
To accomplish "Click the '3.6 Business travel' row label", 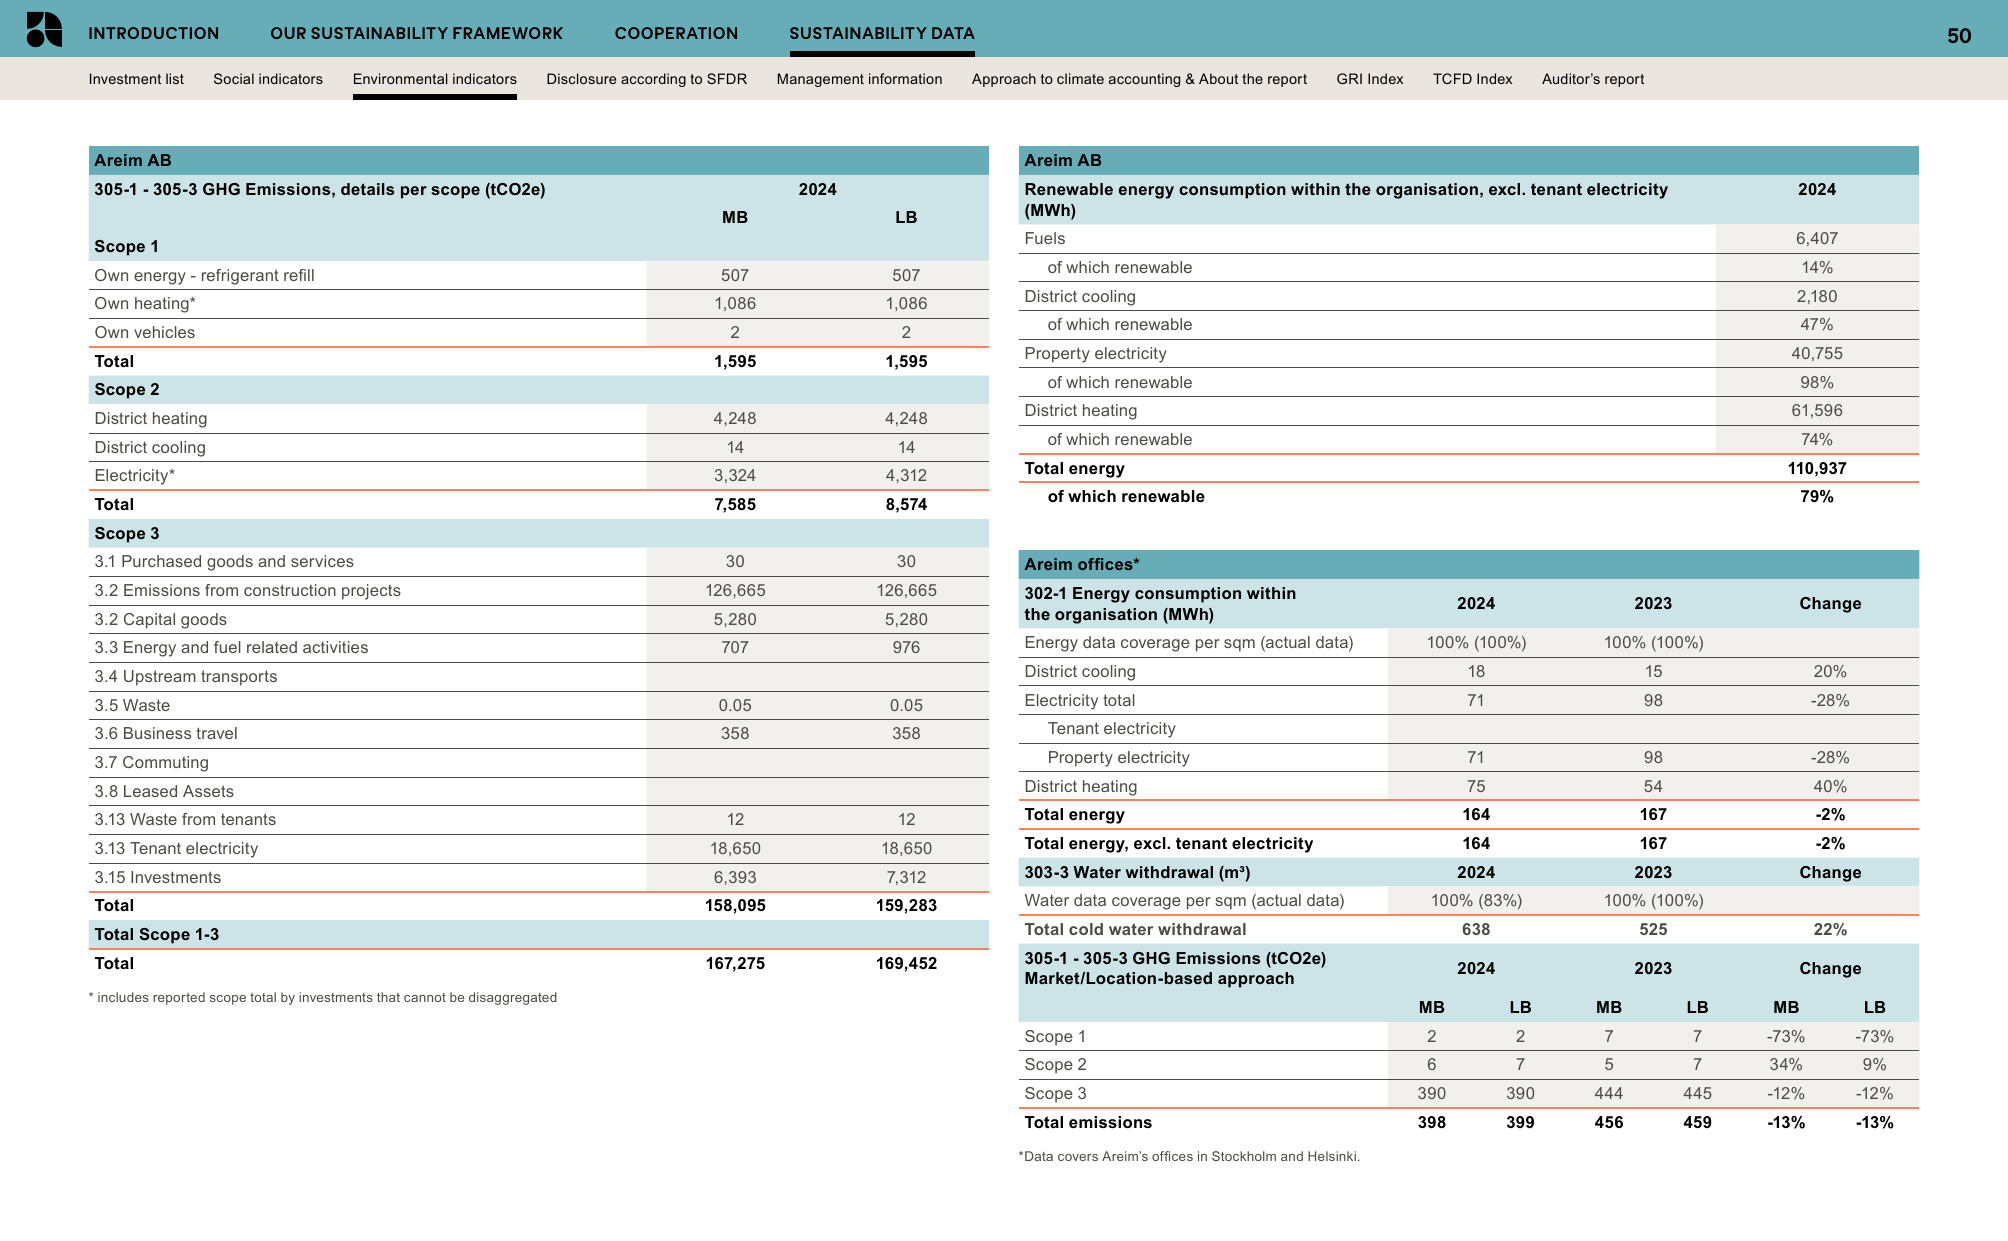I will coord(166,733).
